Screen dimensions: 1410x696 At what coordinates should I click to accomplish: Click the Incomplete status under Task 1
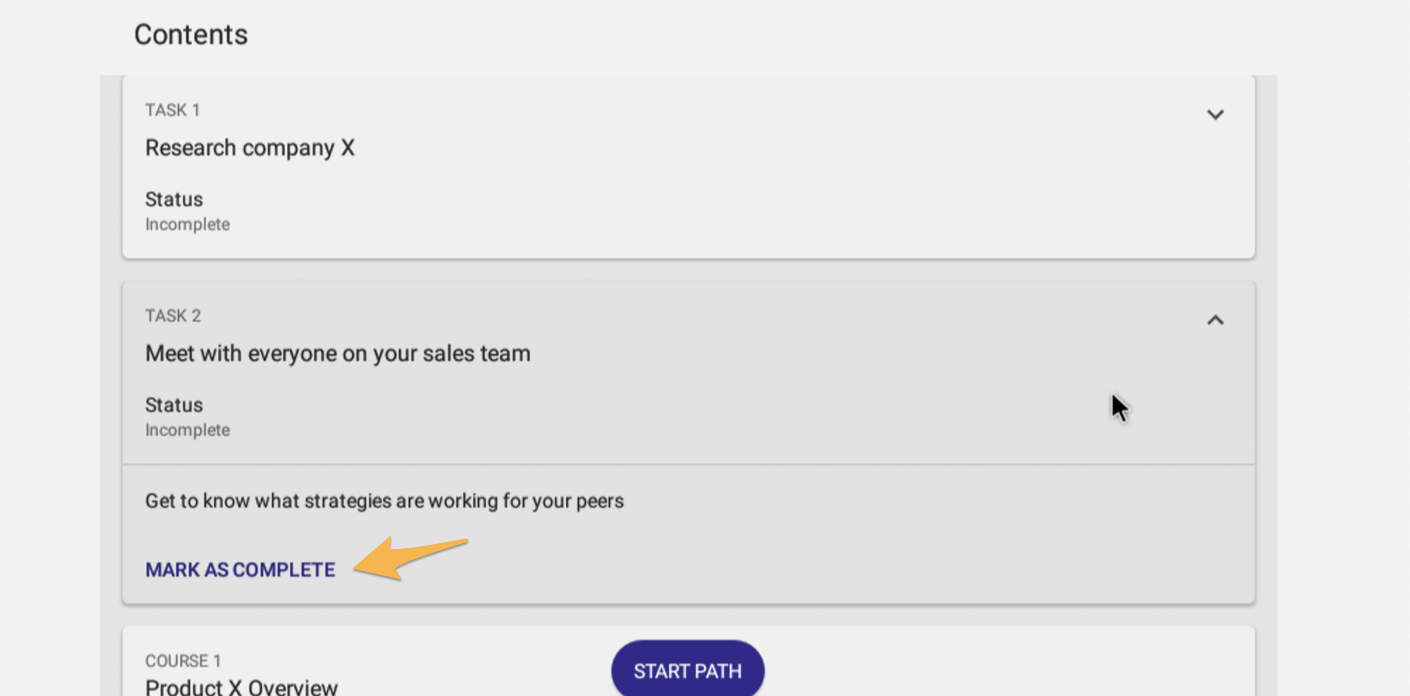click(187, 225)
